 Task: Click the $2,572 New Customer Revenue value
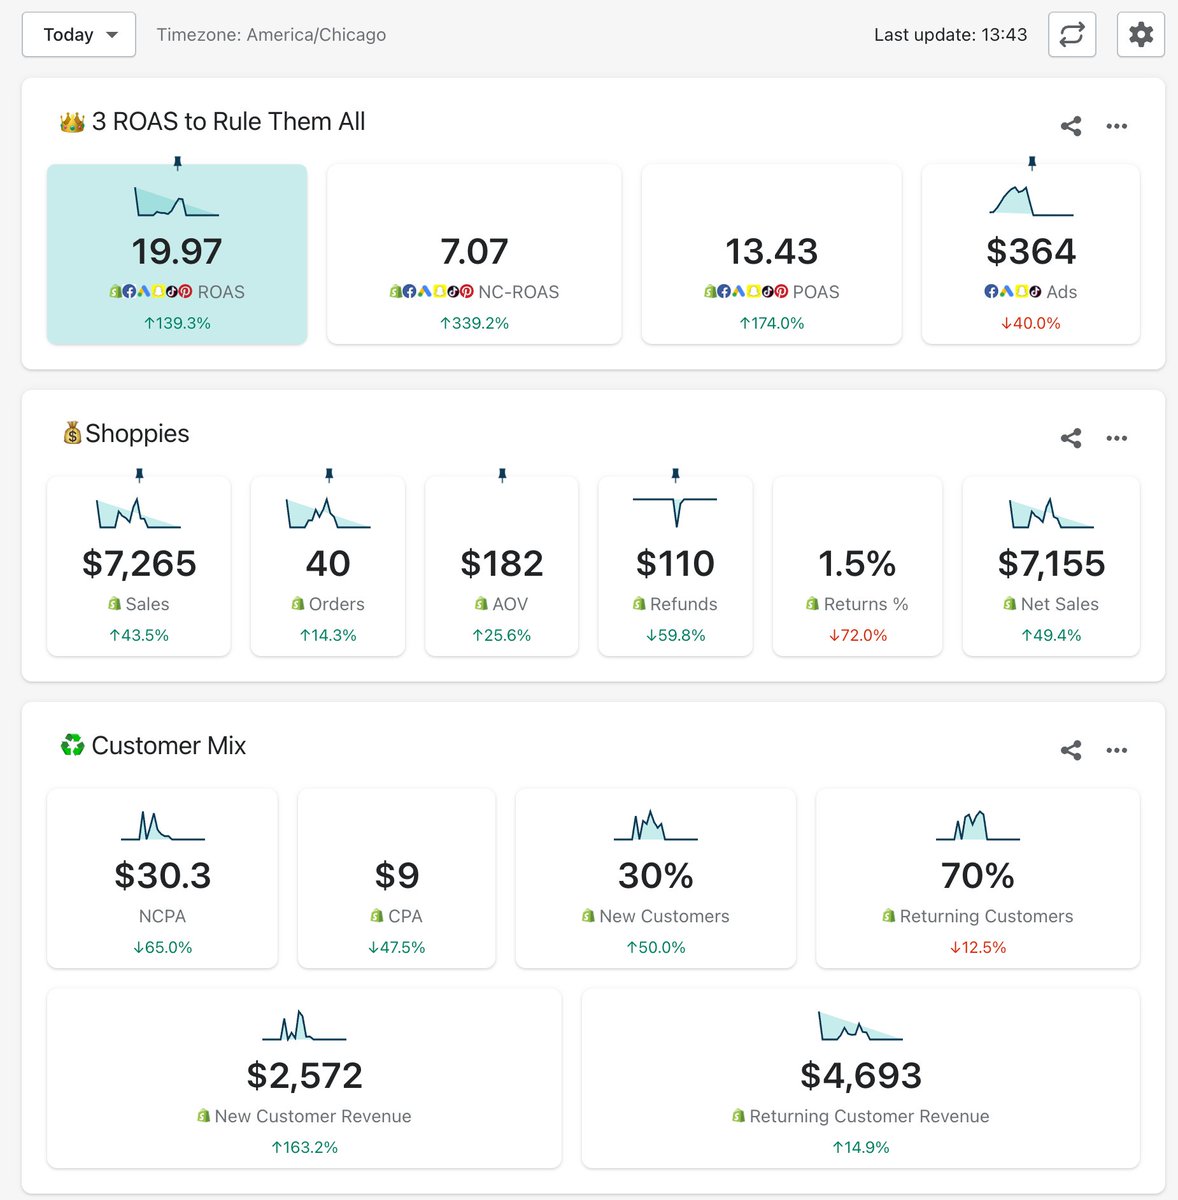[x=305, y=1075]
